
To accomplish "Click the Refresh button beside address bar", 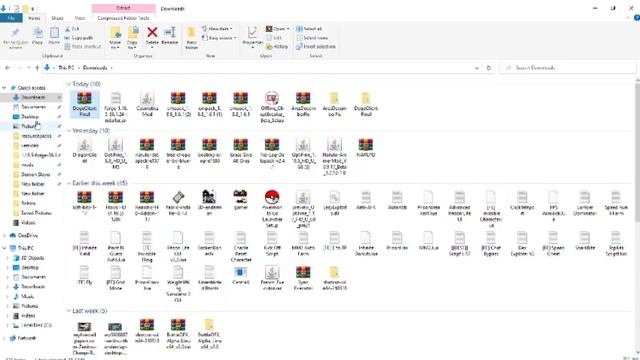I will [489, 68].
